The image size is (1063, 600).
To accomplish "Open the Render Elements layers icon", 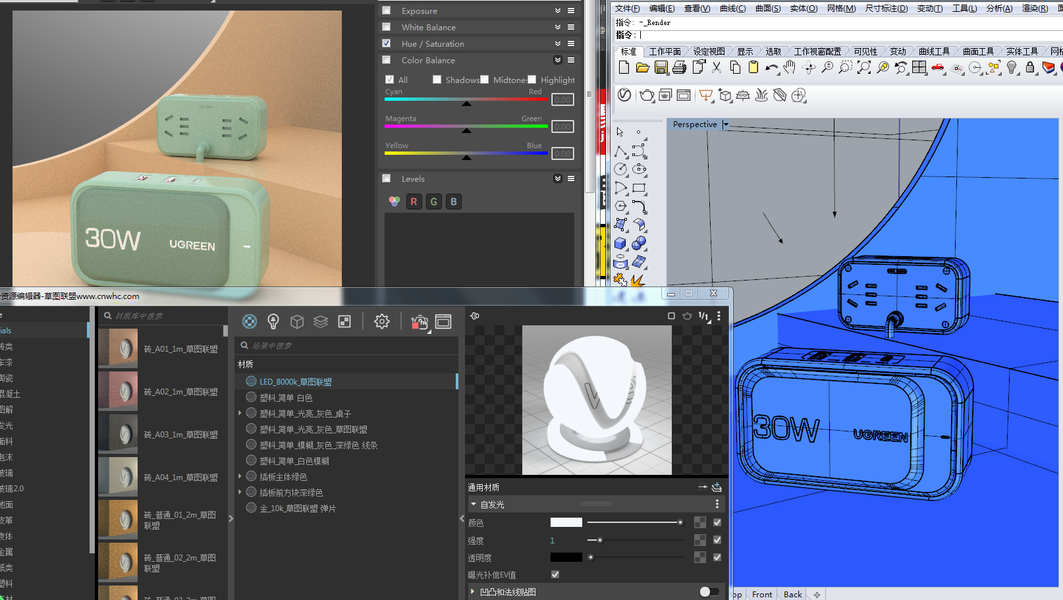I will [x=321, y=321].
